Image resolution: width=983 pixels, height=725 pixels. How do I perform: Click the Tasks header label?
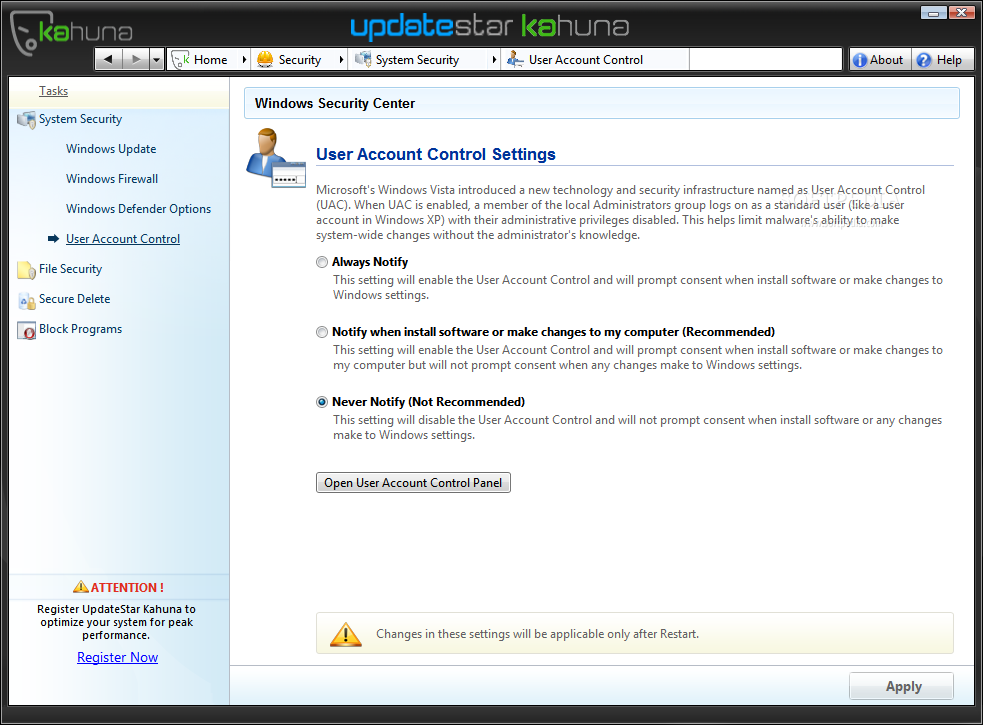53,91
